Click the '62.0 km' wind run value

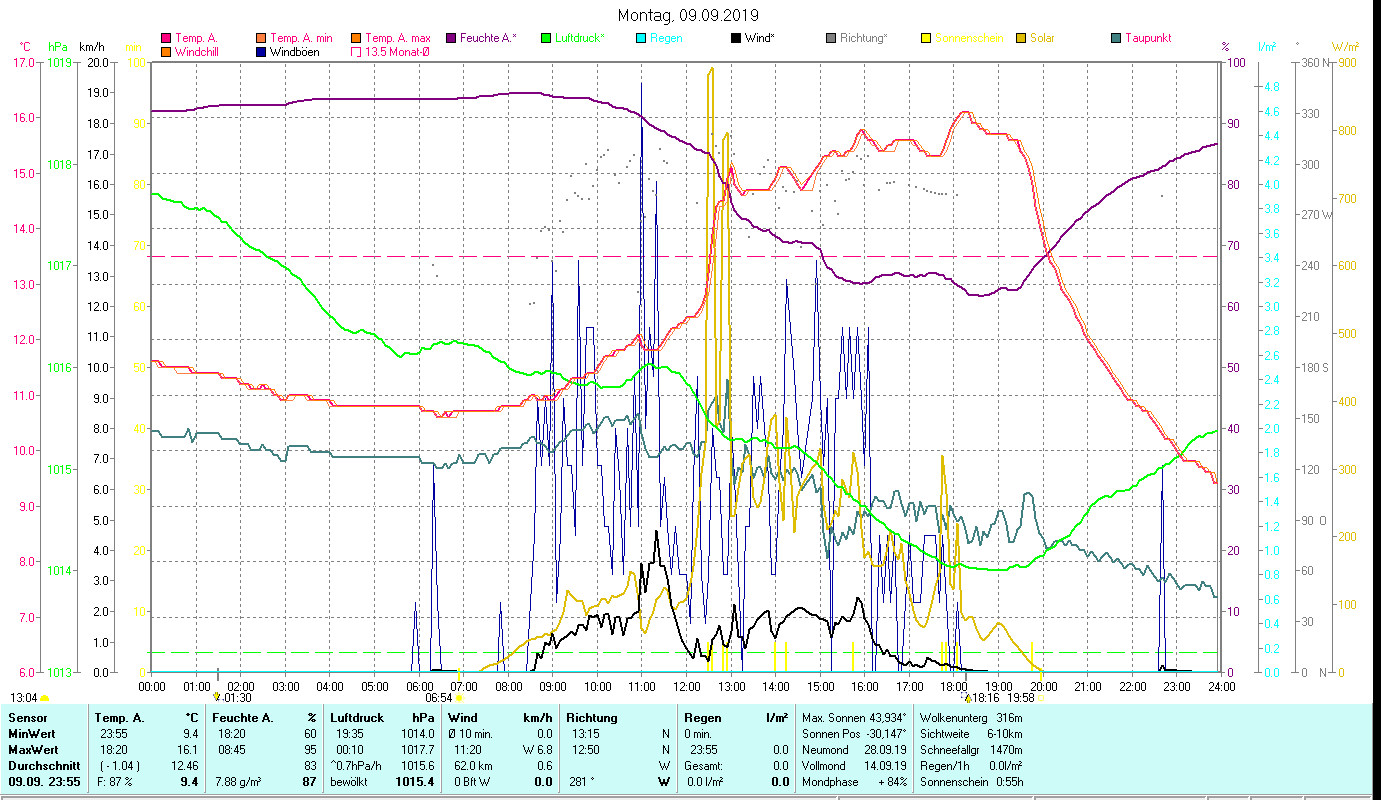click(x=474, y=765)
